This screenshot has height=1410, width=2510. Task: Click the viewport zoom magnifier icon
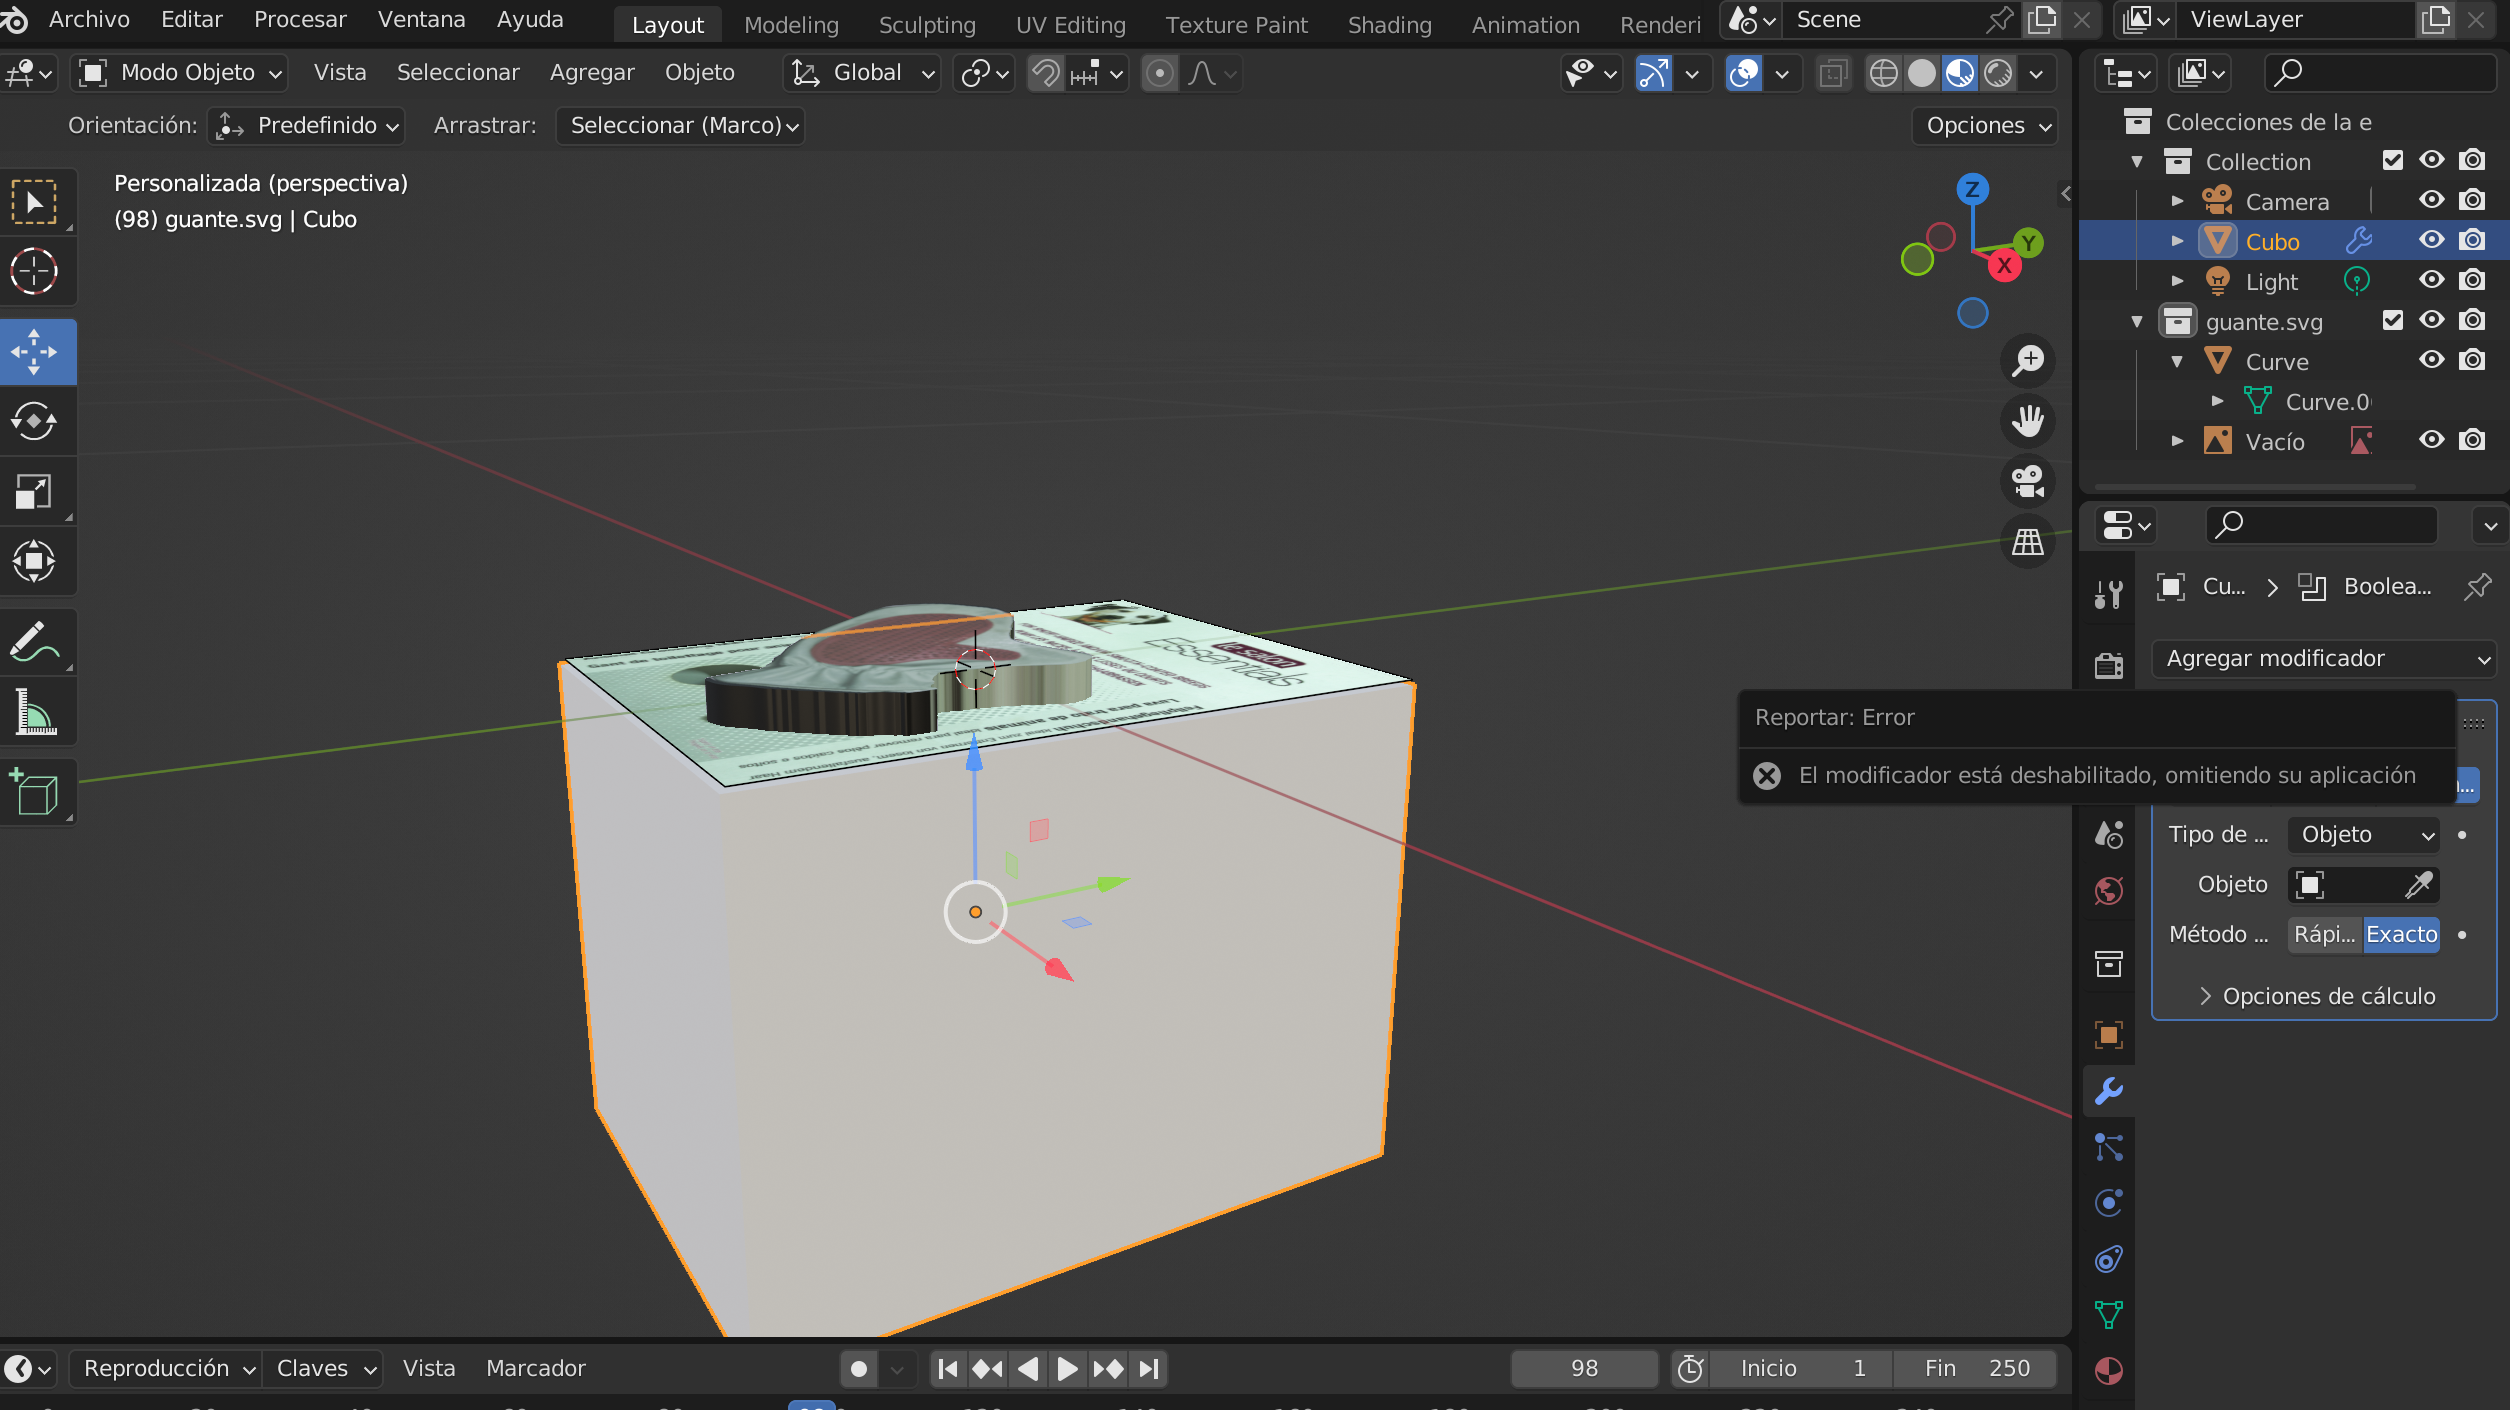pos(2028,360)
